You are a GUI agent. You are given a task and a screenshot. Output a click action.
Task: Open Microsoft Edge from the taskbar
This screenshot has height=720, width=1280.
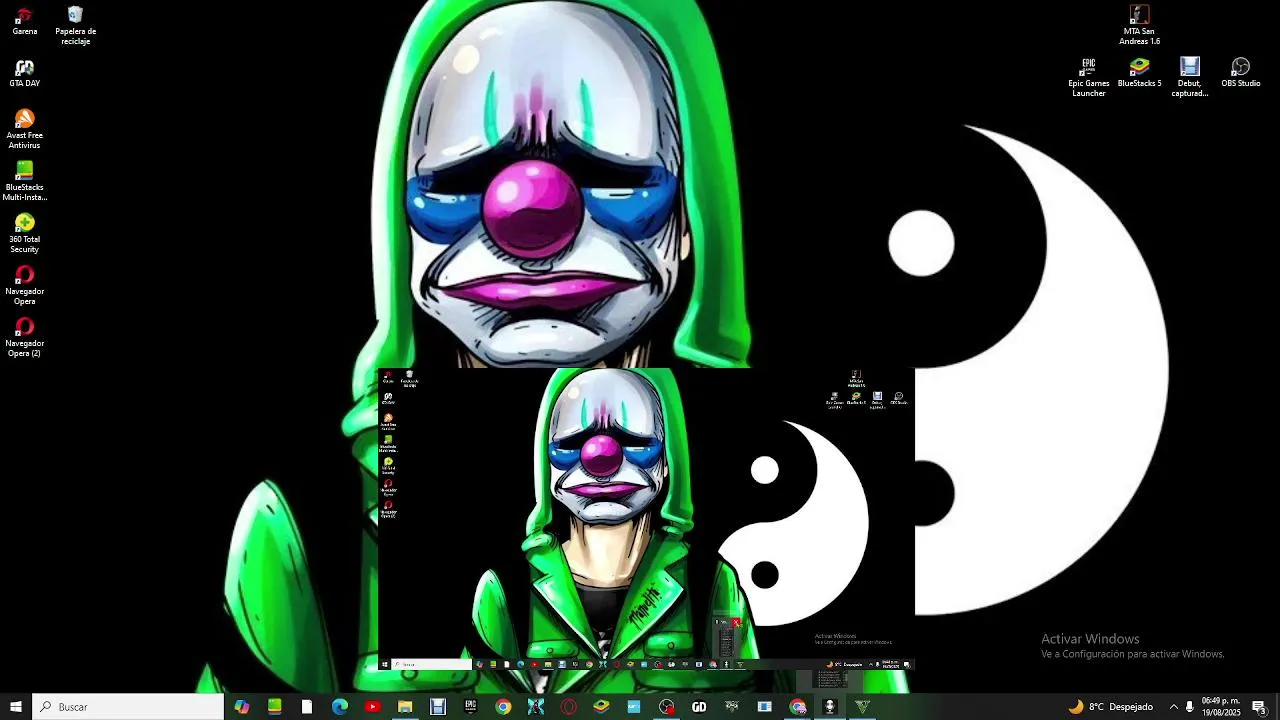click(x=340, y=707)
